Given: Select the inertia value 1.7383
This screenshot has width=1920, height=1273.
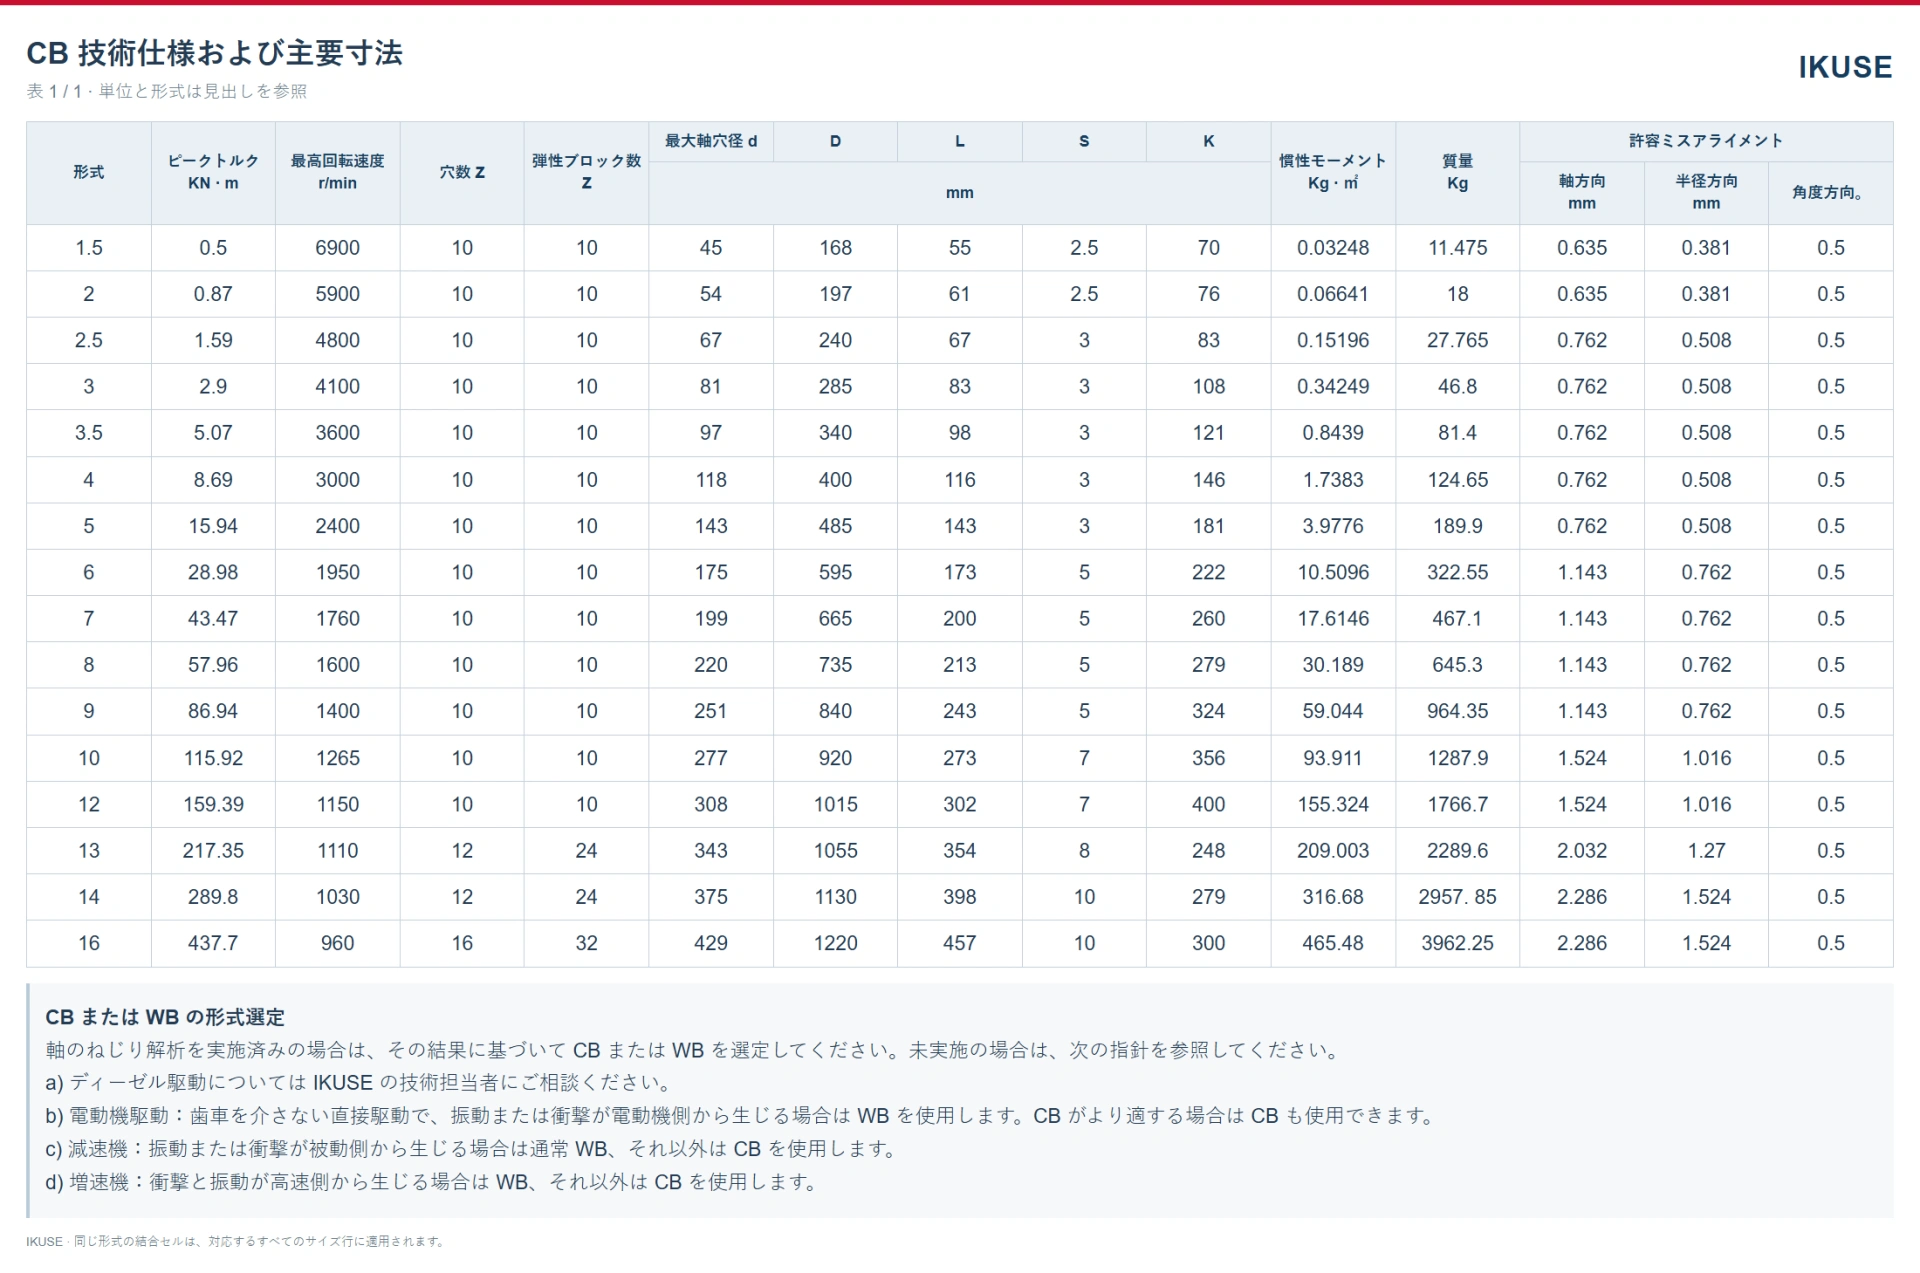Looking at the screenshot, I should pyautogui.click(x=1333, y=480).
